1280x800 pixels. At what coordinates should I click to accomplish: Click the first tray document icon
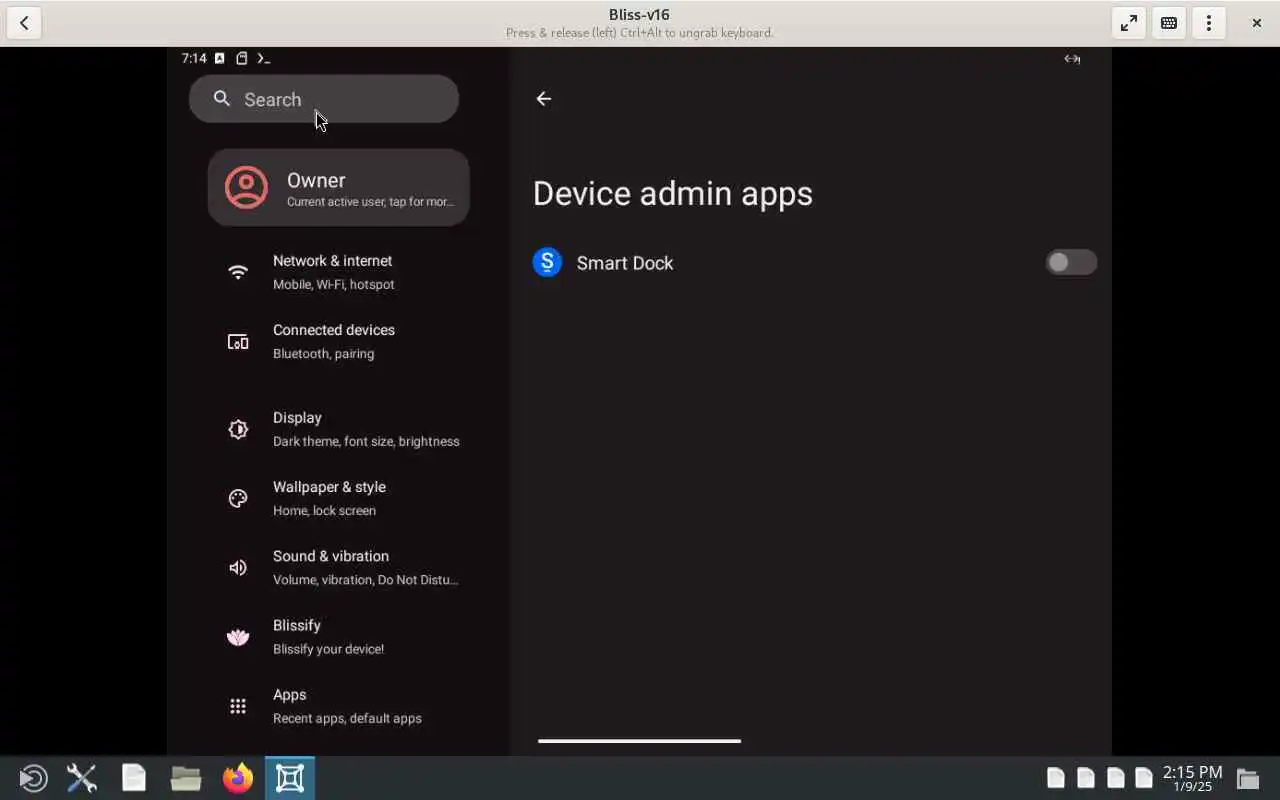click(x=1056, y=778)
